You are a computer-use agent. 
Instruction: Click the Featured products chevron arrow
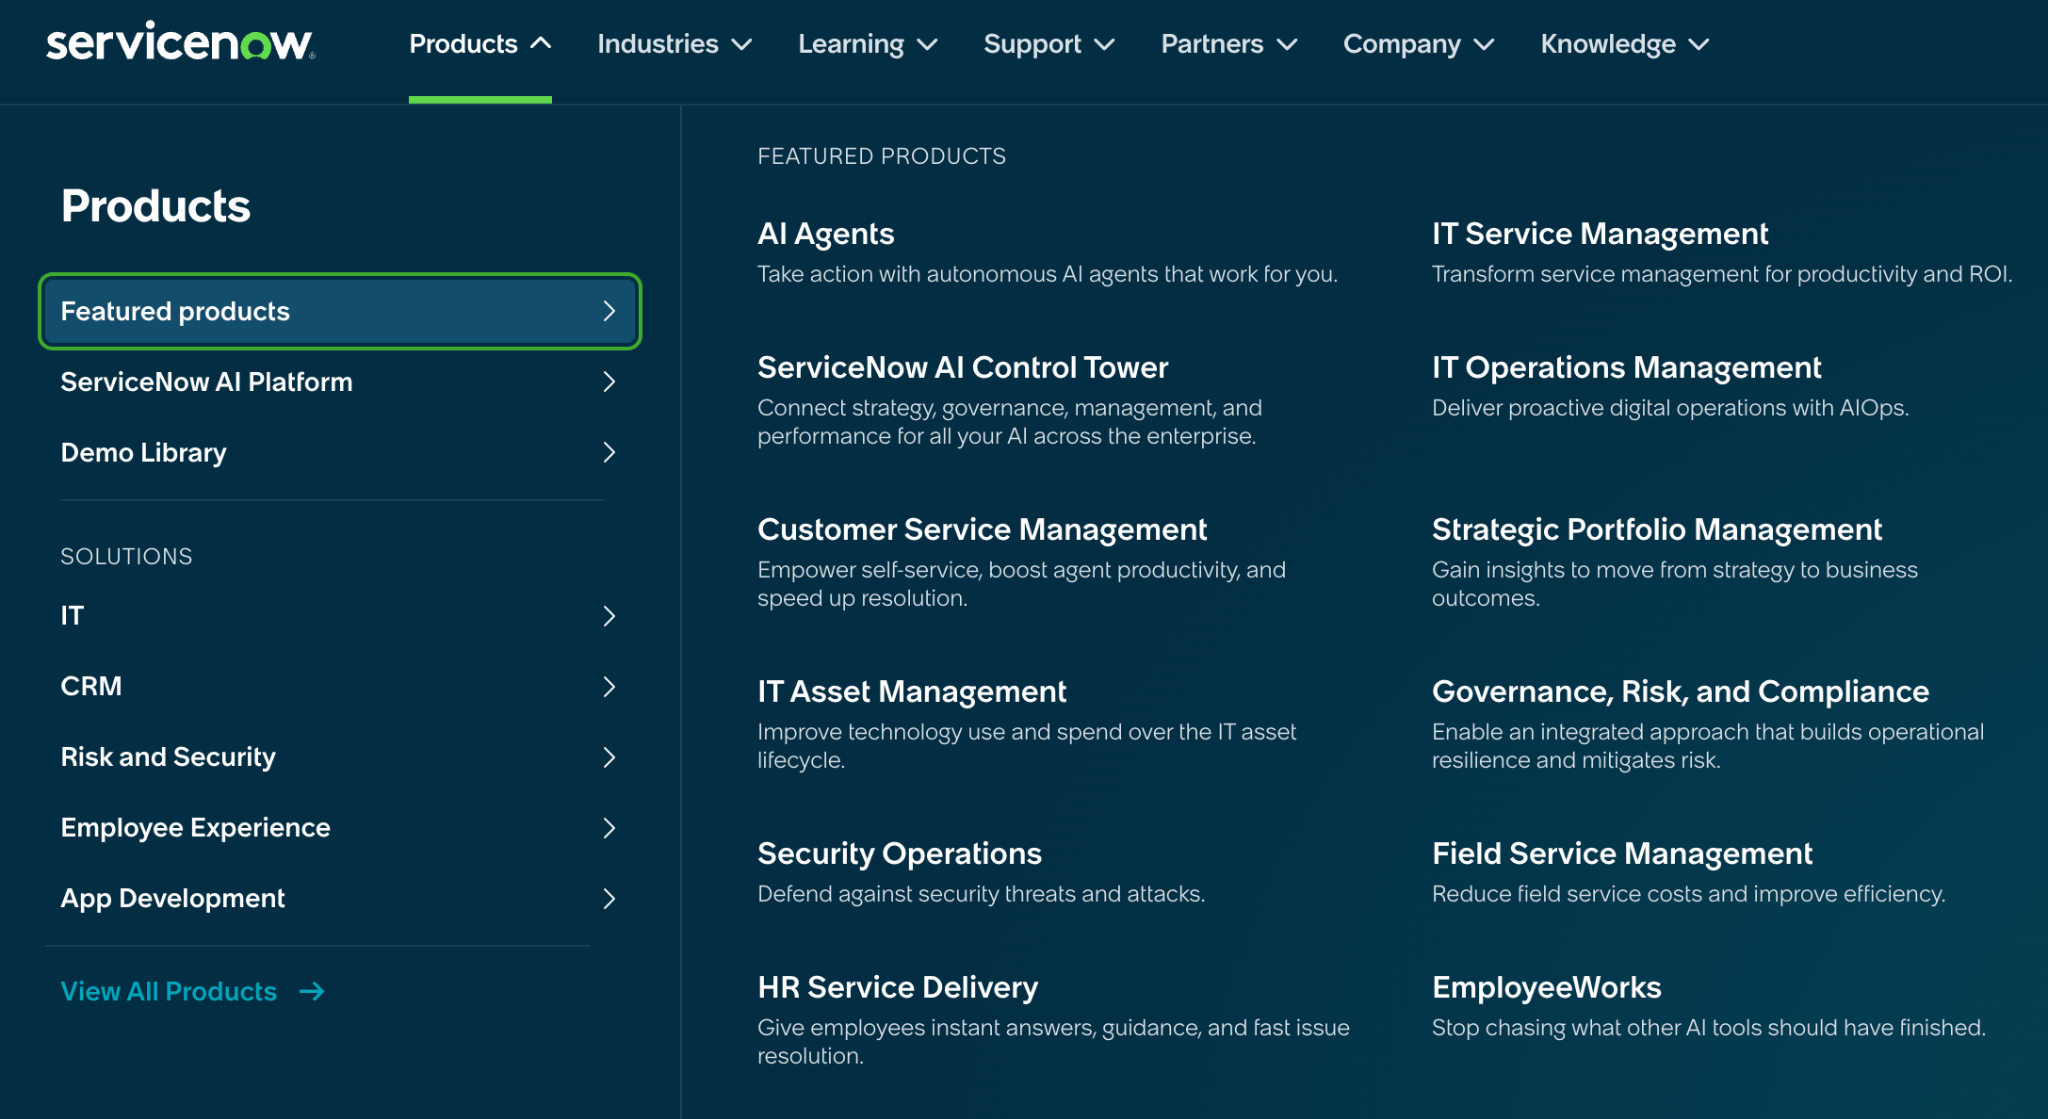pyautogui.click(x=609, y=311)
